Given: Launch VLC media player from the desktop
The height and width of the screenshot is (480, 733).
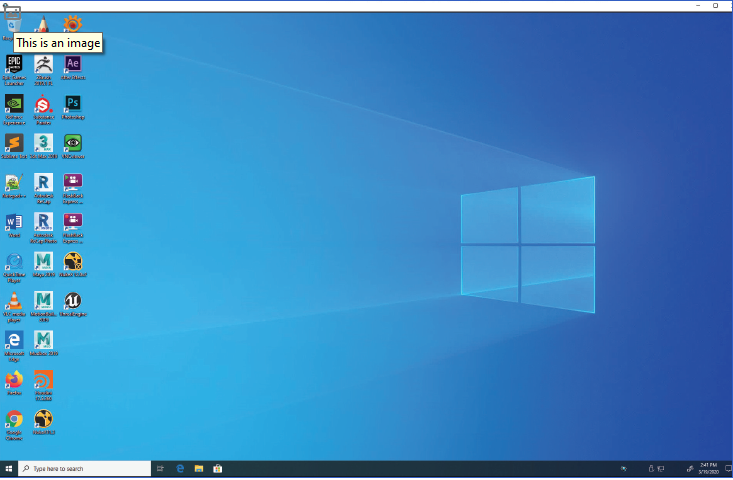Looking at the screenshot, I should (14, 307).
